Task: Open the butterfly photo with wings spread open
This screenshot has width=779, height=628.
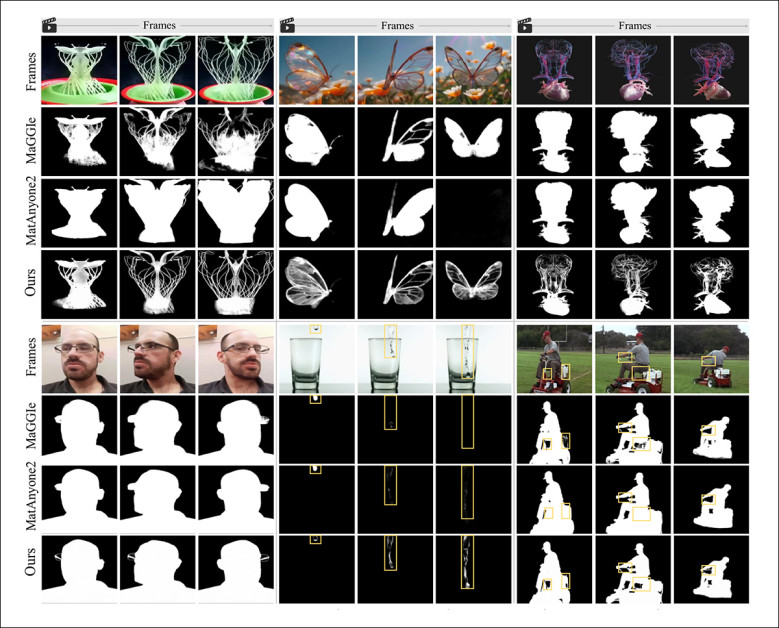Action: tap(473, 70)
